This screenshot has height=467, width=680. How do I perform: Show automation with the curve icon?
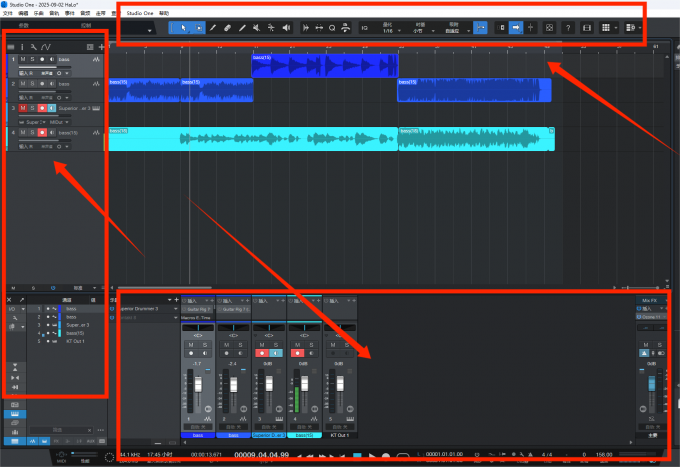[x=46, y=47]
